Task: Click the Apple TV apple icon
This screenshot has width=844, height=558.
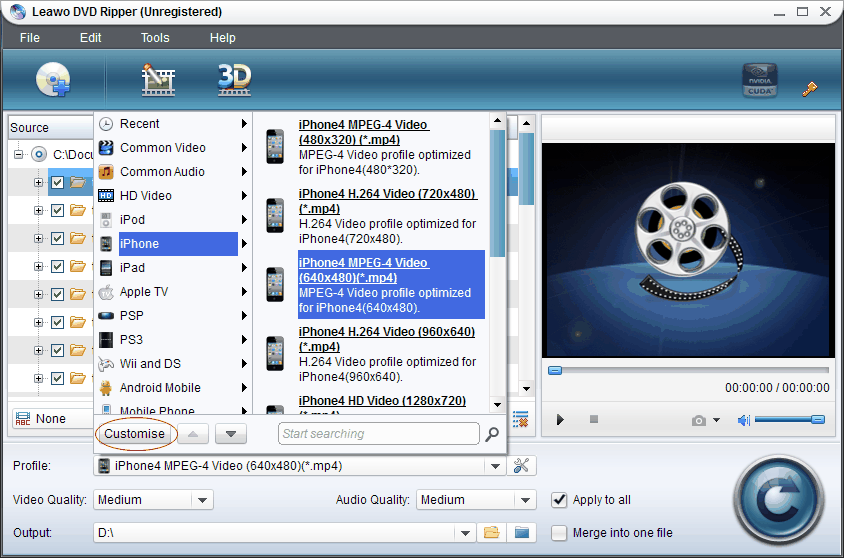Action: click(x=106, y=292)
